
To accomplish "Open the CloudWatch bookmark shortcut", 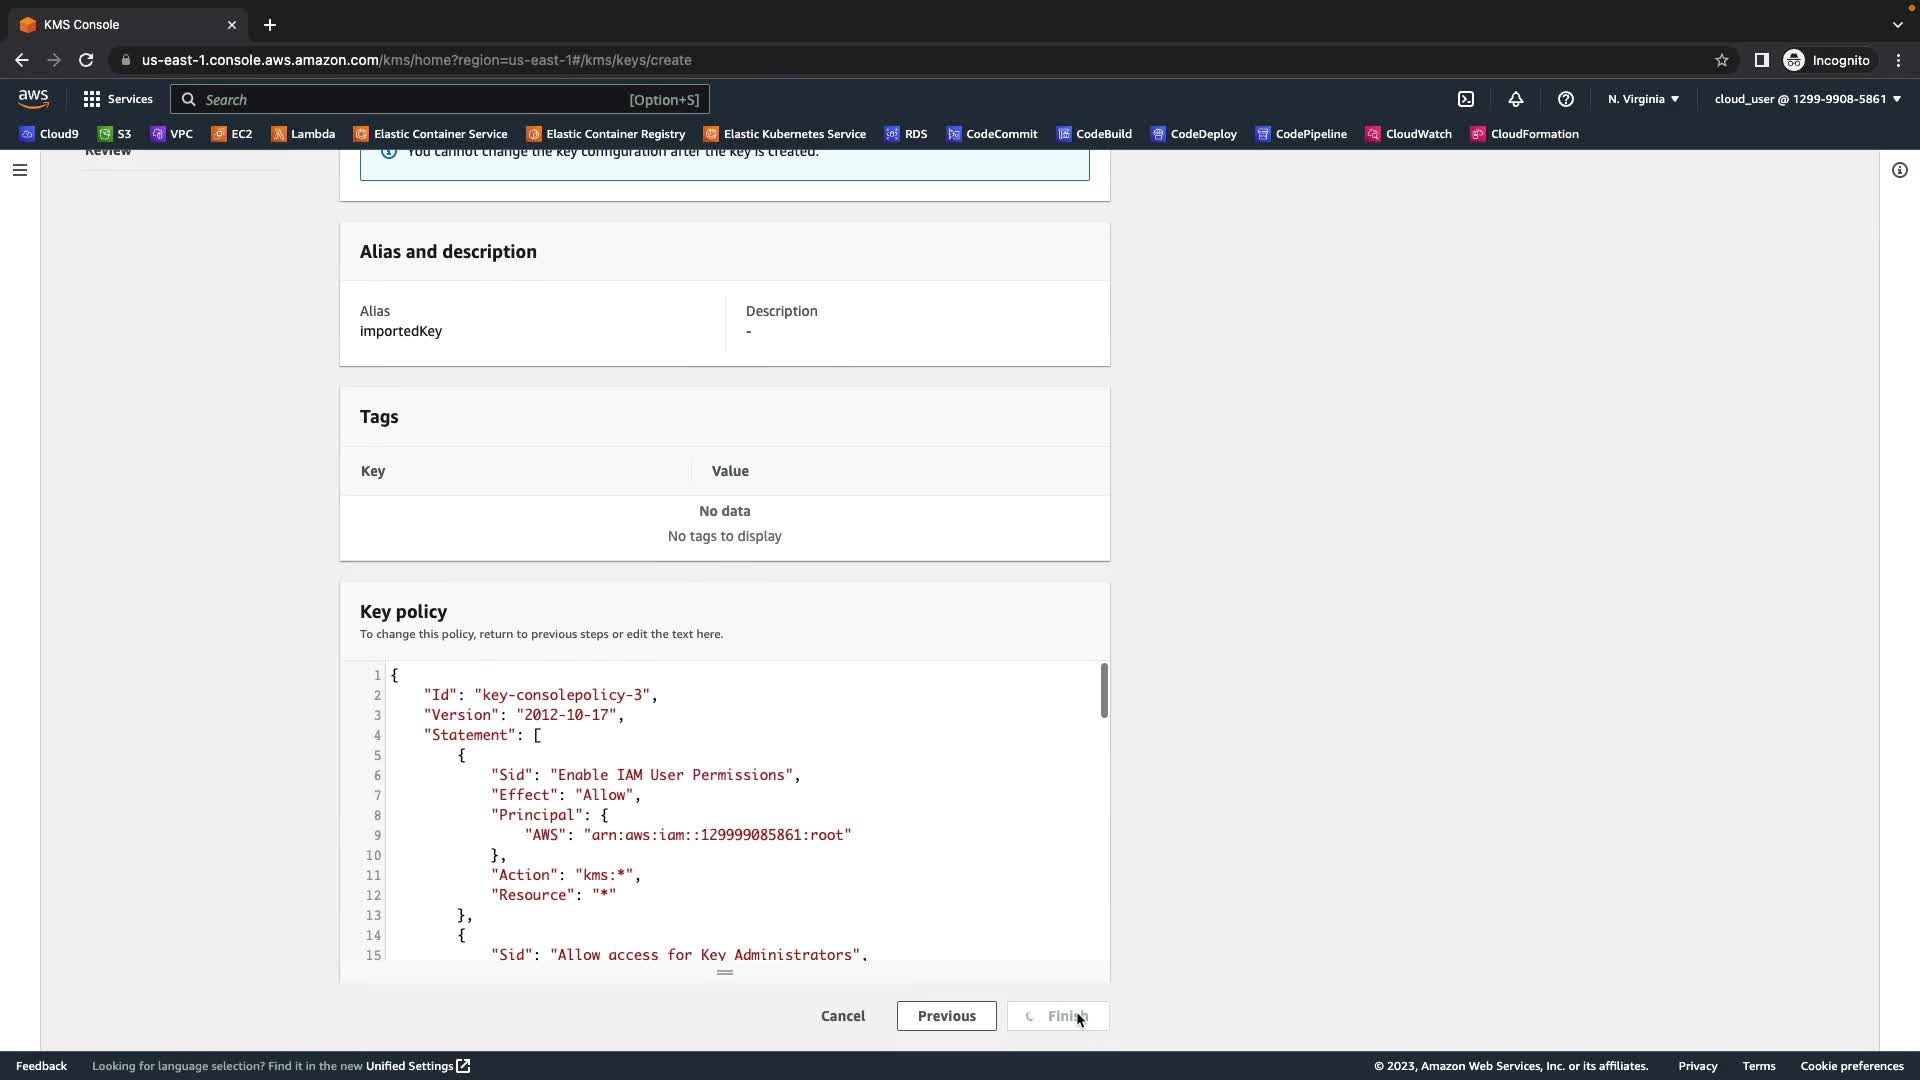I will 1409,134.
